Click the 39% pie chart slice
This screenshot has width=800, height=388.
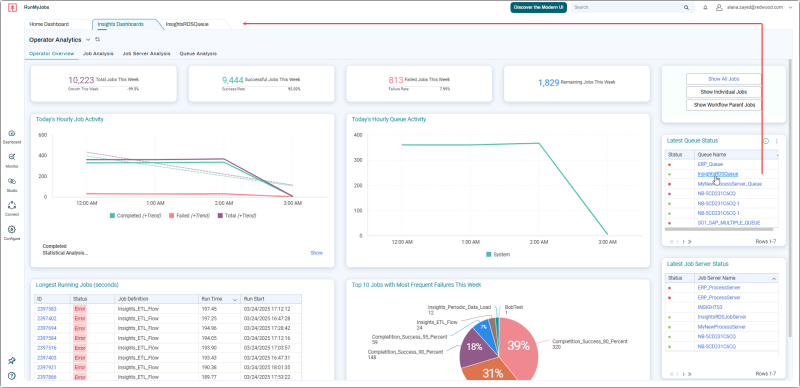click(518, 346)
